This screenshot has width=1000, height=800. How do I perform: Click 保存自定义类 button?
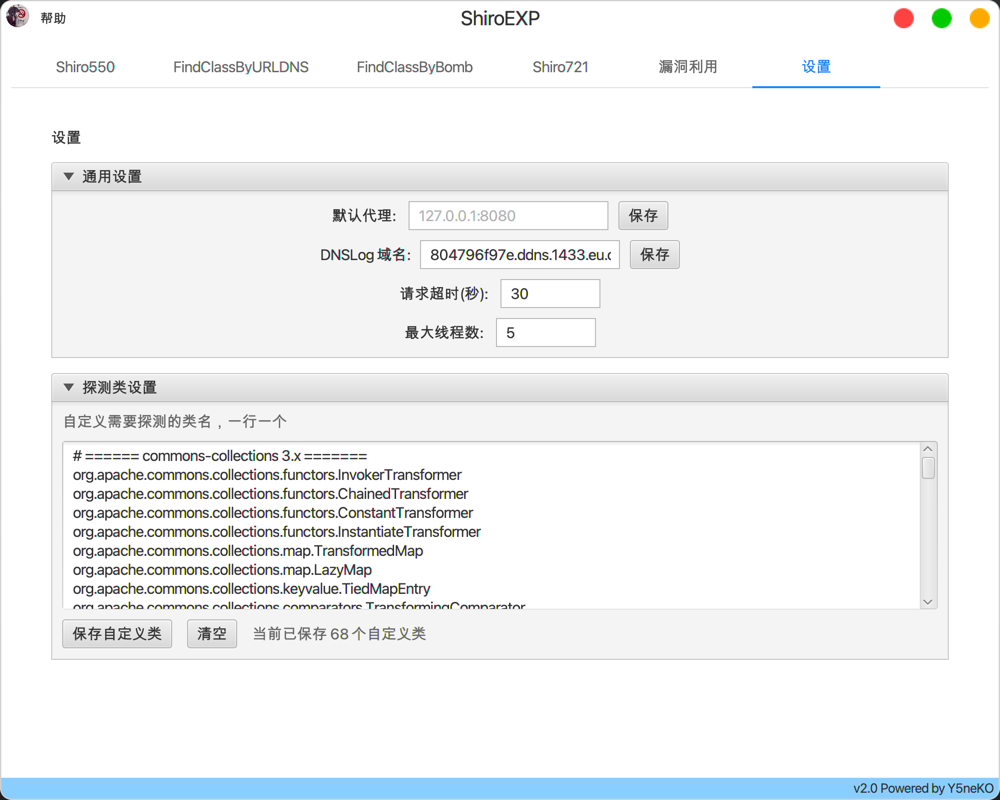coord(117,633)
